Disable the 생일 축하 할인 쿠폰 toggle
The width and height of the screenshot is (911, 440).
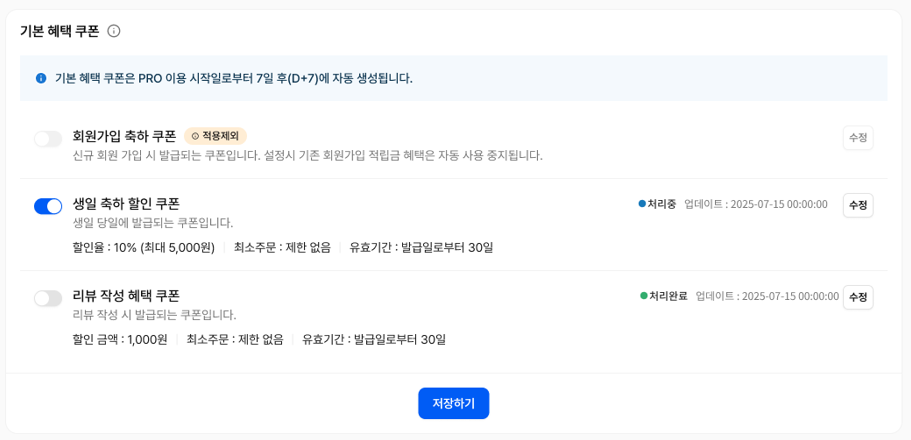pos(48,206)
